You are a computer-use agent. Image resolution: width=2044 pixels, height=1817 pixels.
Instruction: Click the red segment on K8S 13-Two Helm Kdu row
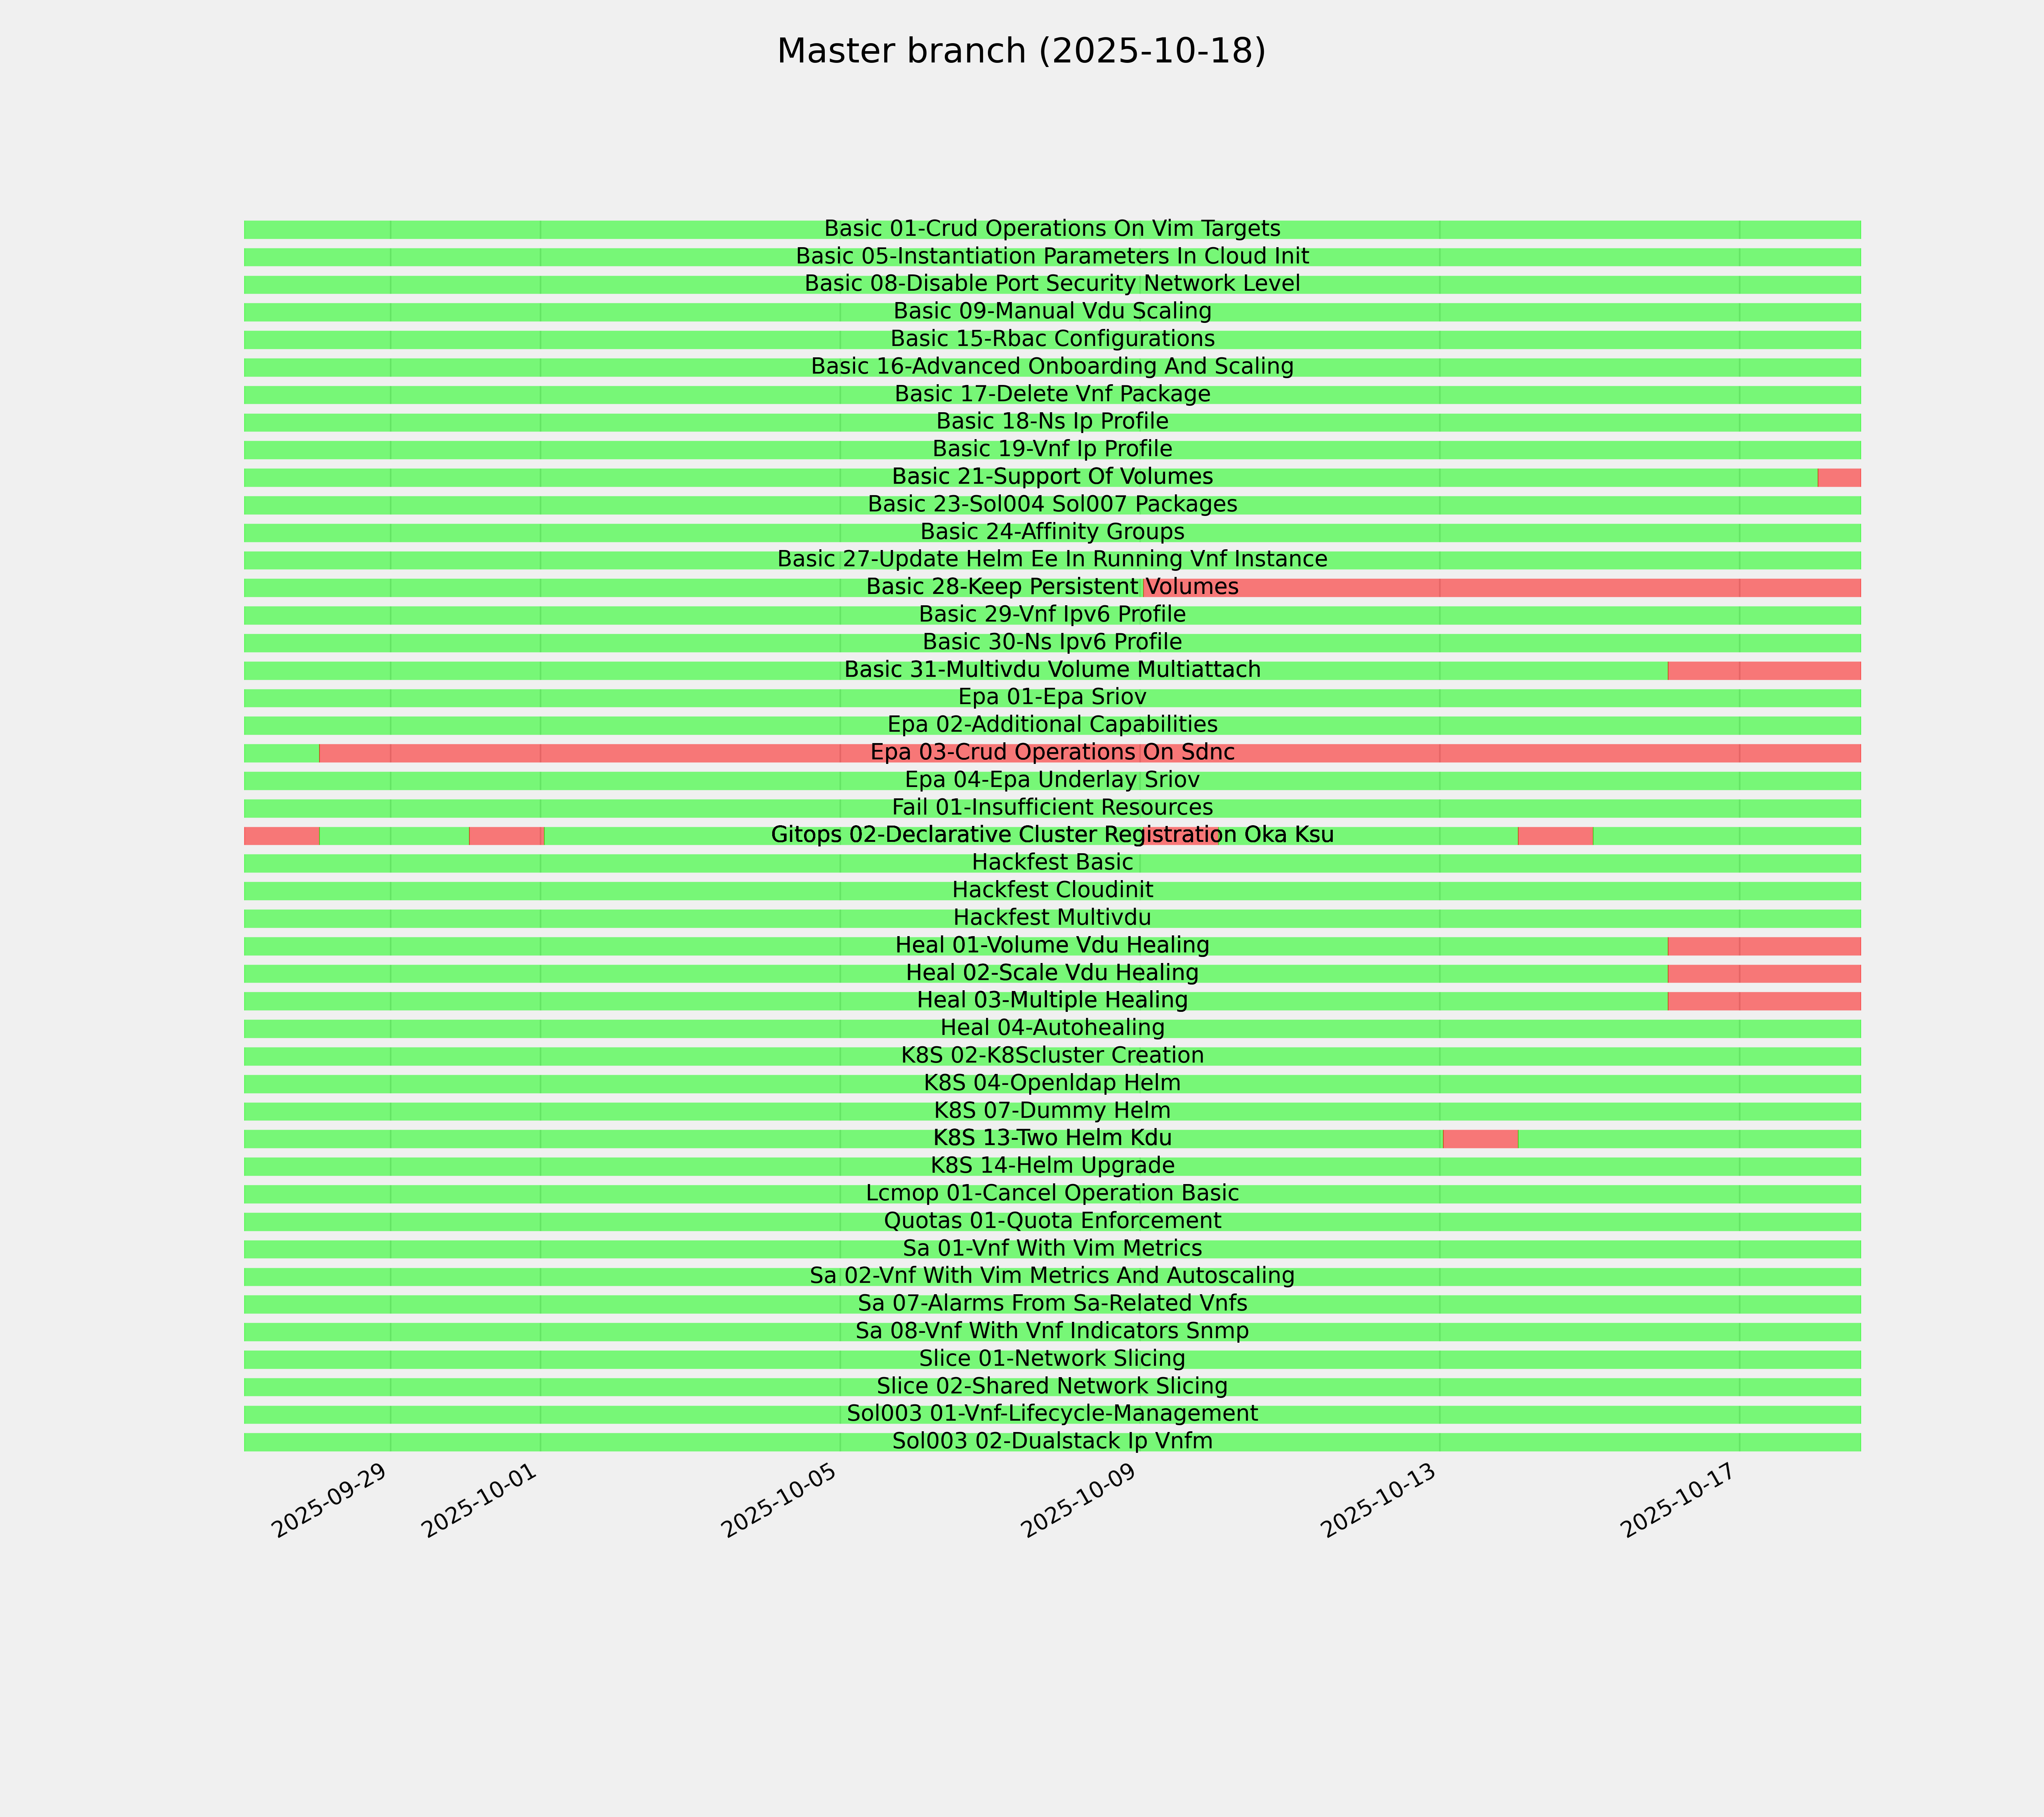pos(1480,1138)
